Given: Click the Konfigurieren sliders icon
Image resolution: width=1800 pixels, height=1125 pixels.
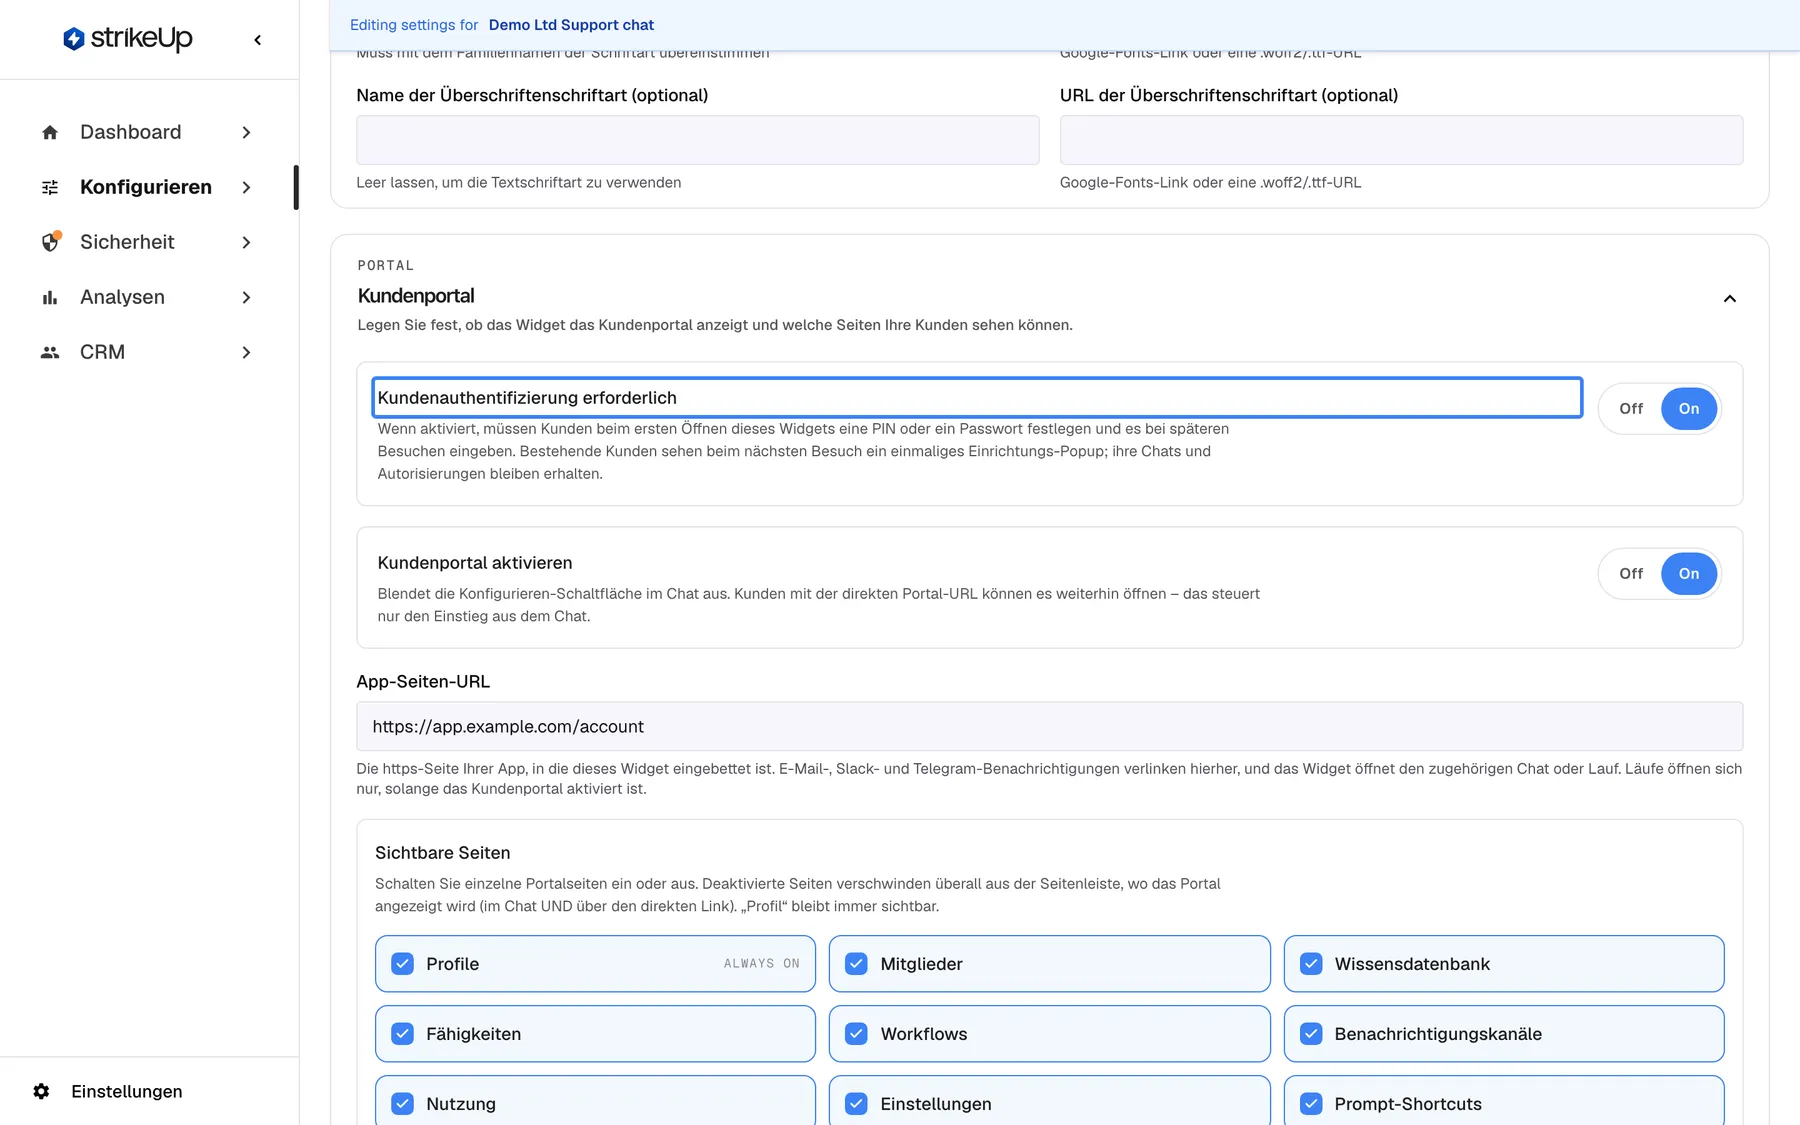Looking at the screenshot, I should [x=50, y=187].
